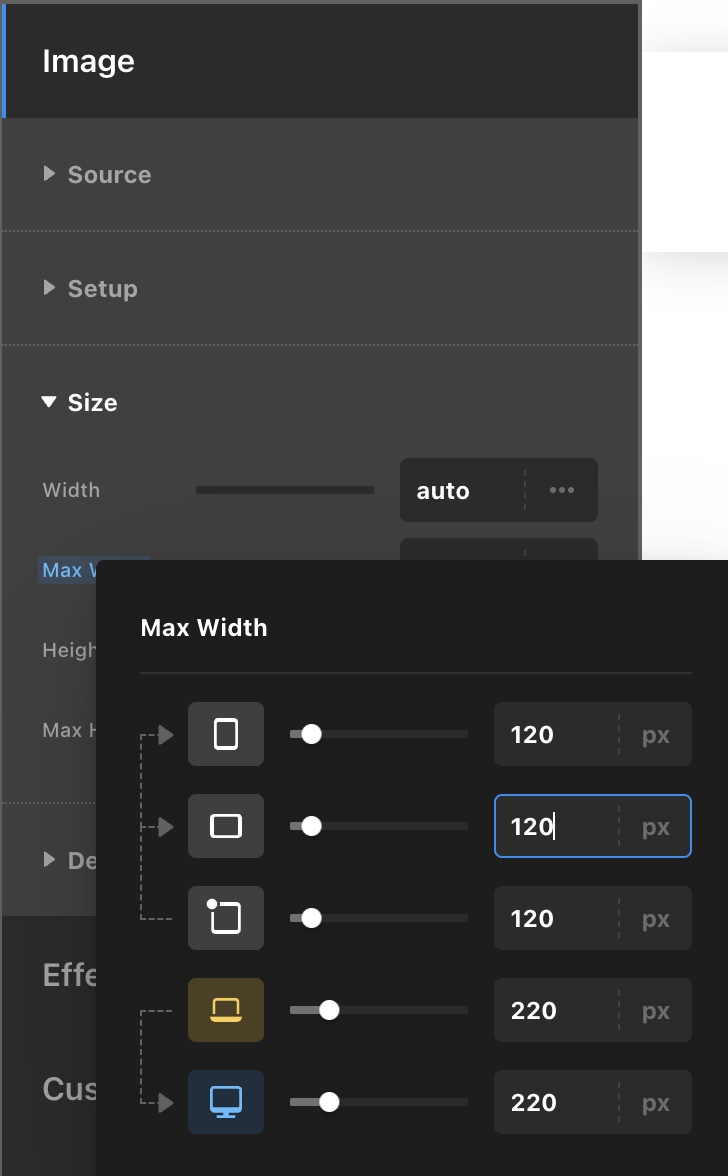Select the phone landscape breakpoint icon
The height and width of the screenshot is (1176, 728).
coord(226,826)
